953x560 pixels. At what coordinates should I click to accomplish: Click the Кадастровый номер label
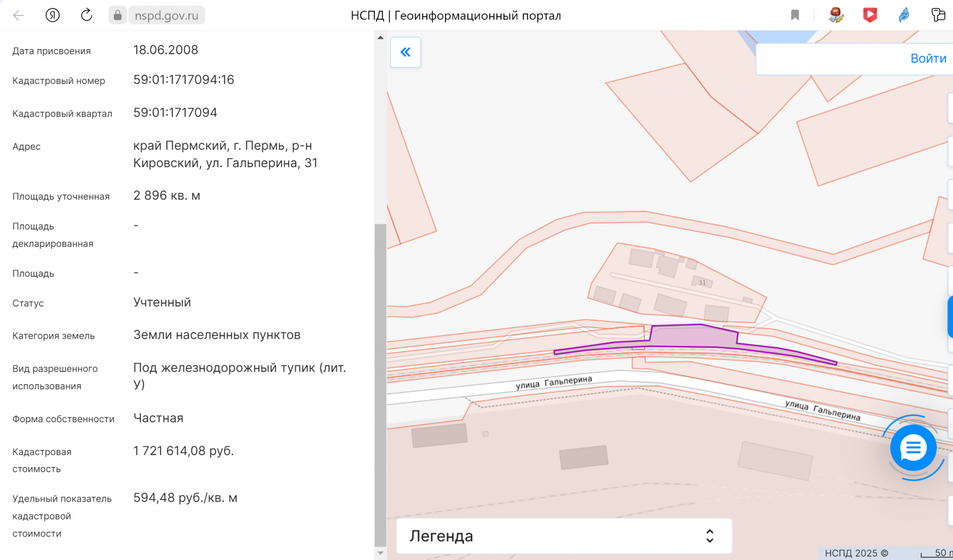tap(58, 81)
